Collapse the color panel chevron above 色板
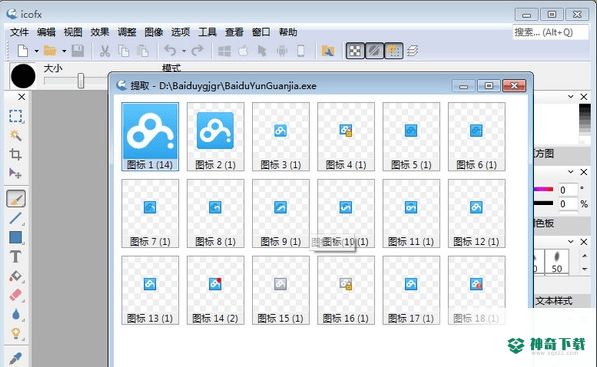This screenshot has height=367, width=597. tap(571, 172)
